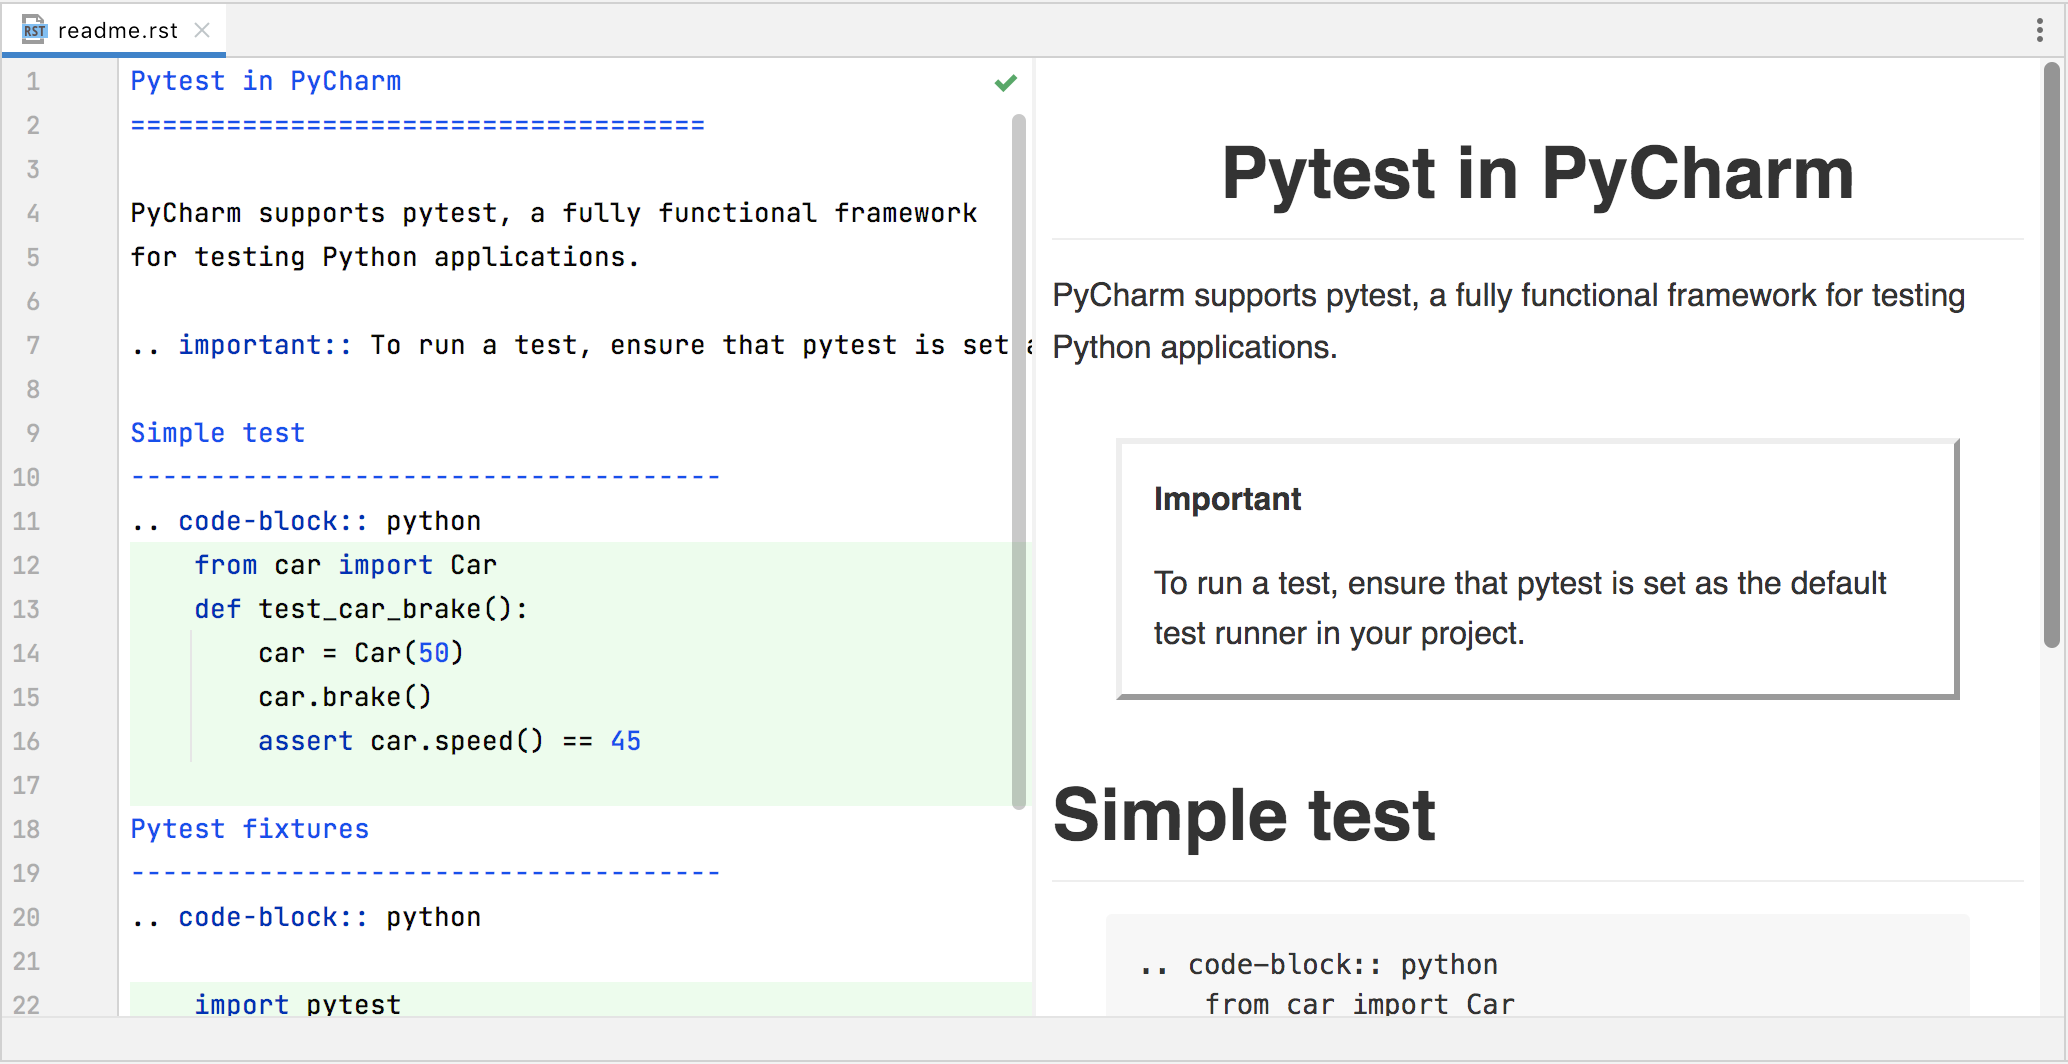This screenshot has height=1064, width=2068.
Task: Click line number 12 in gutter
Action: 27,565
